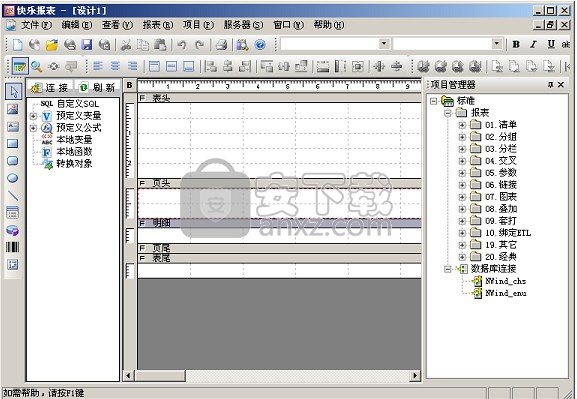The image size is (577, 399).
Task: Pin the 项目管理器 panel
Action: pyautogui.click(x=550, y=85)
